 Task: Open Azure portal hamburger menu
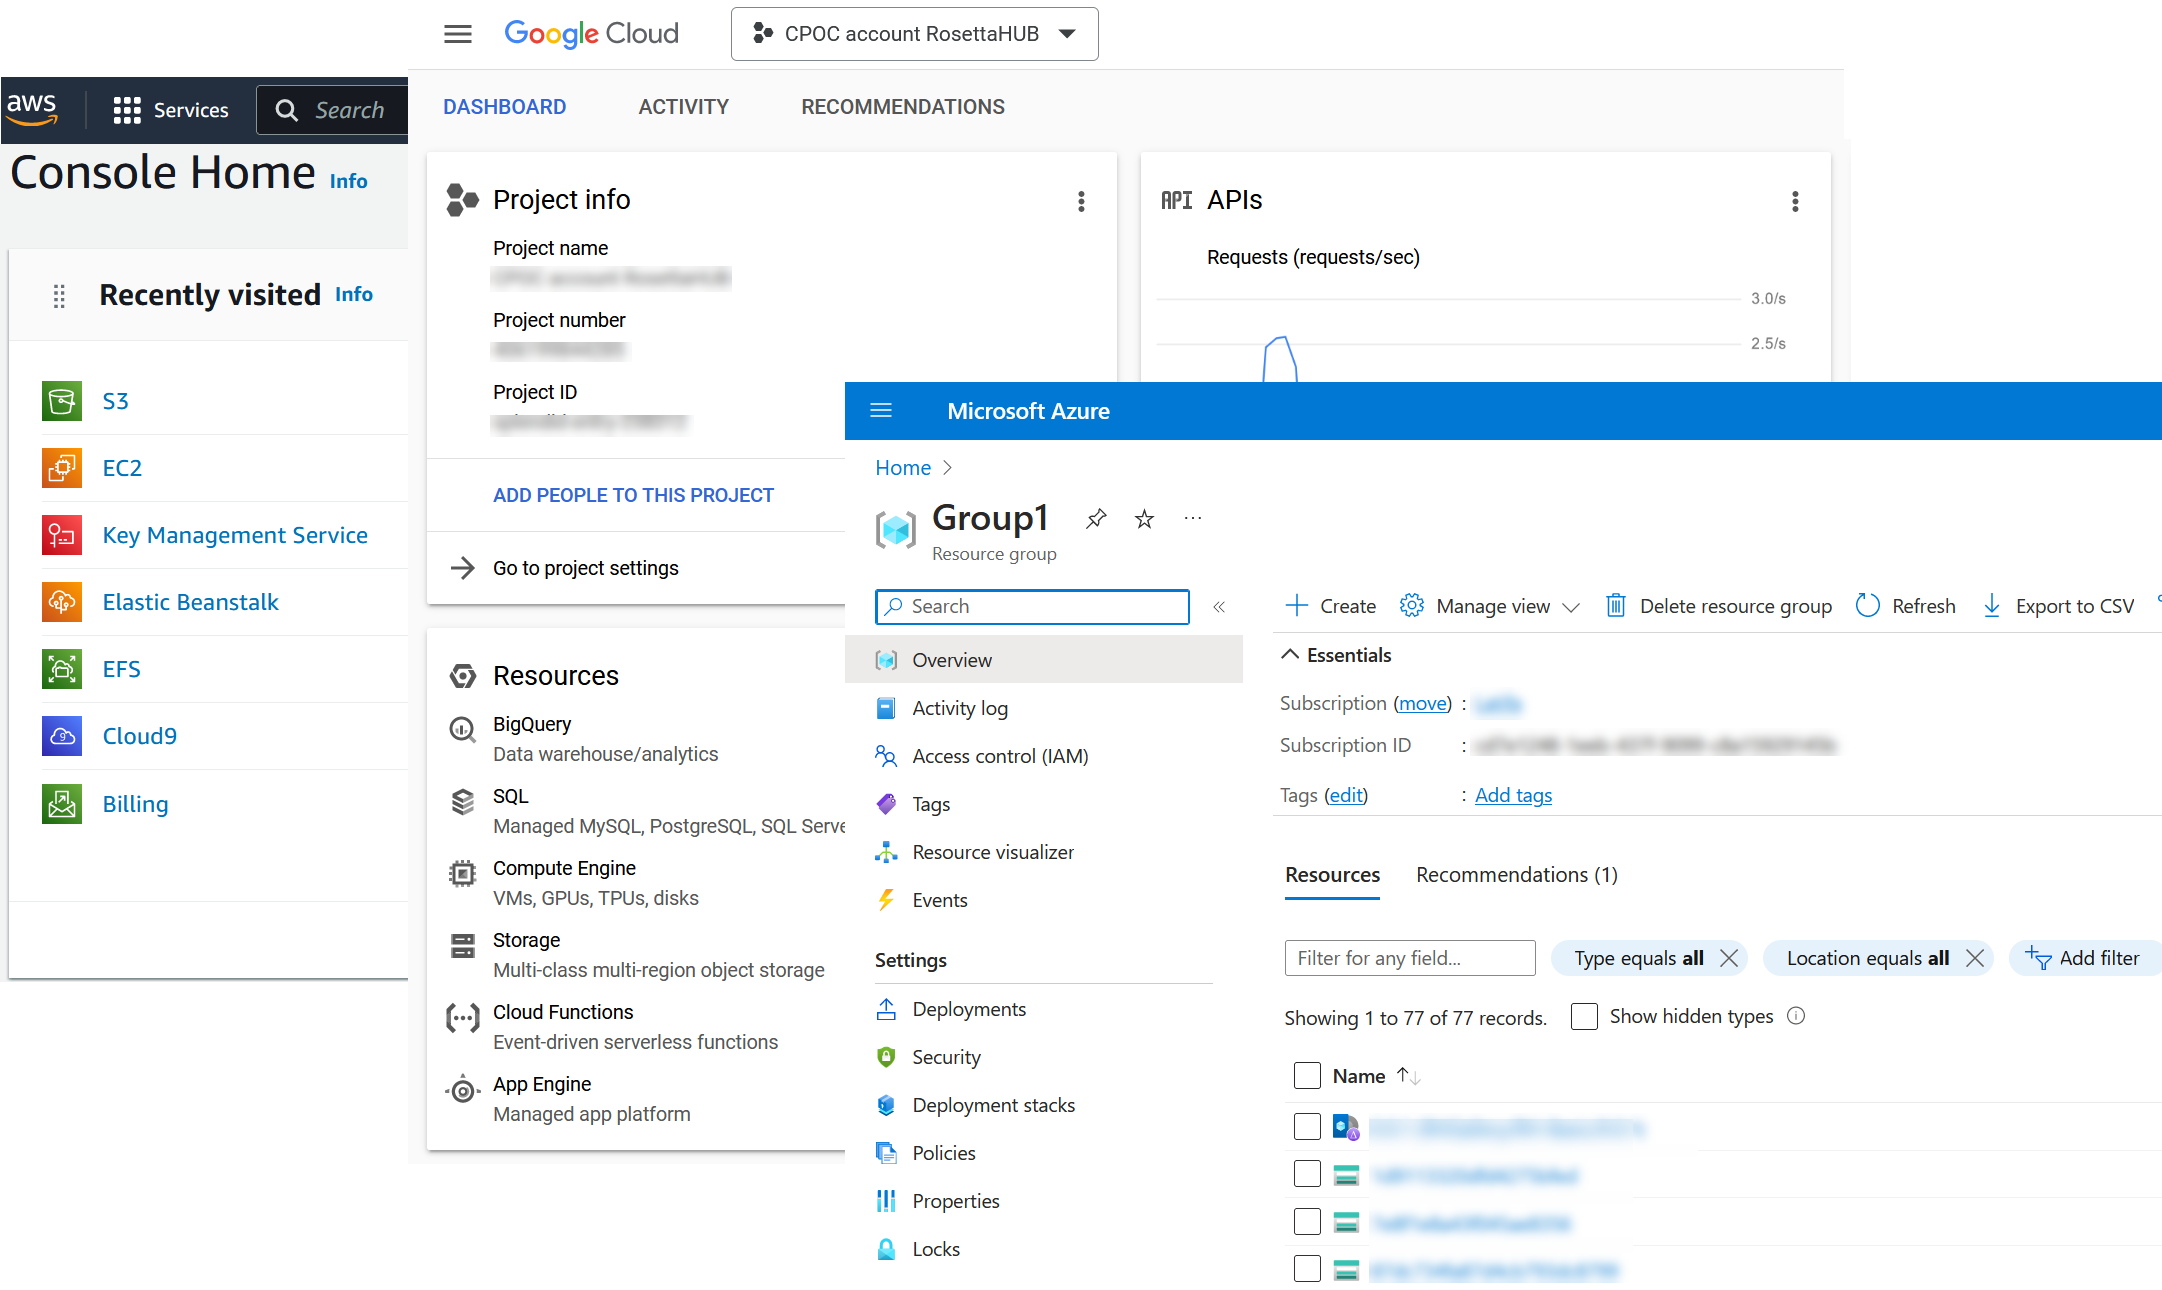click(x=881, y=411)
